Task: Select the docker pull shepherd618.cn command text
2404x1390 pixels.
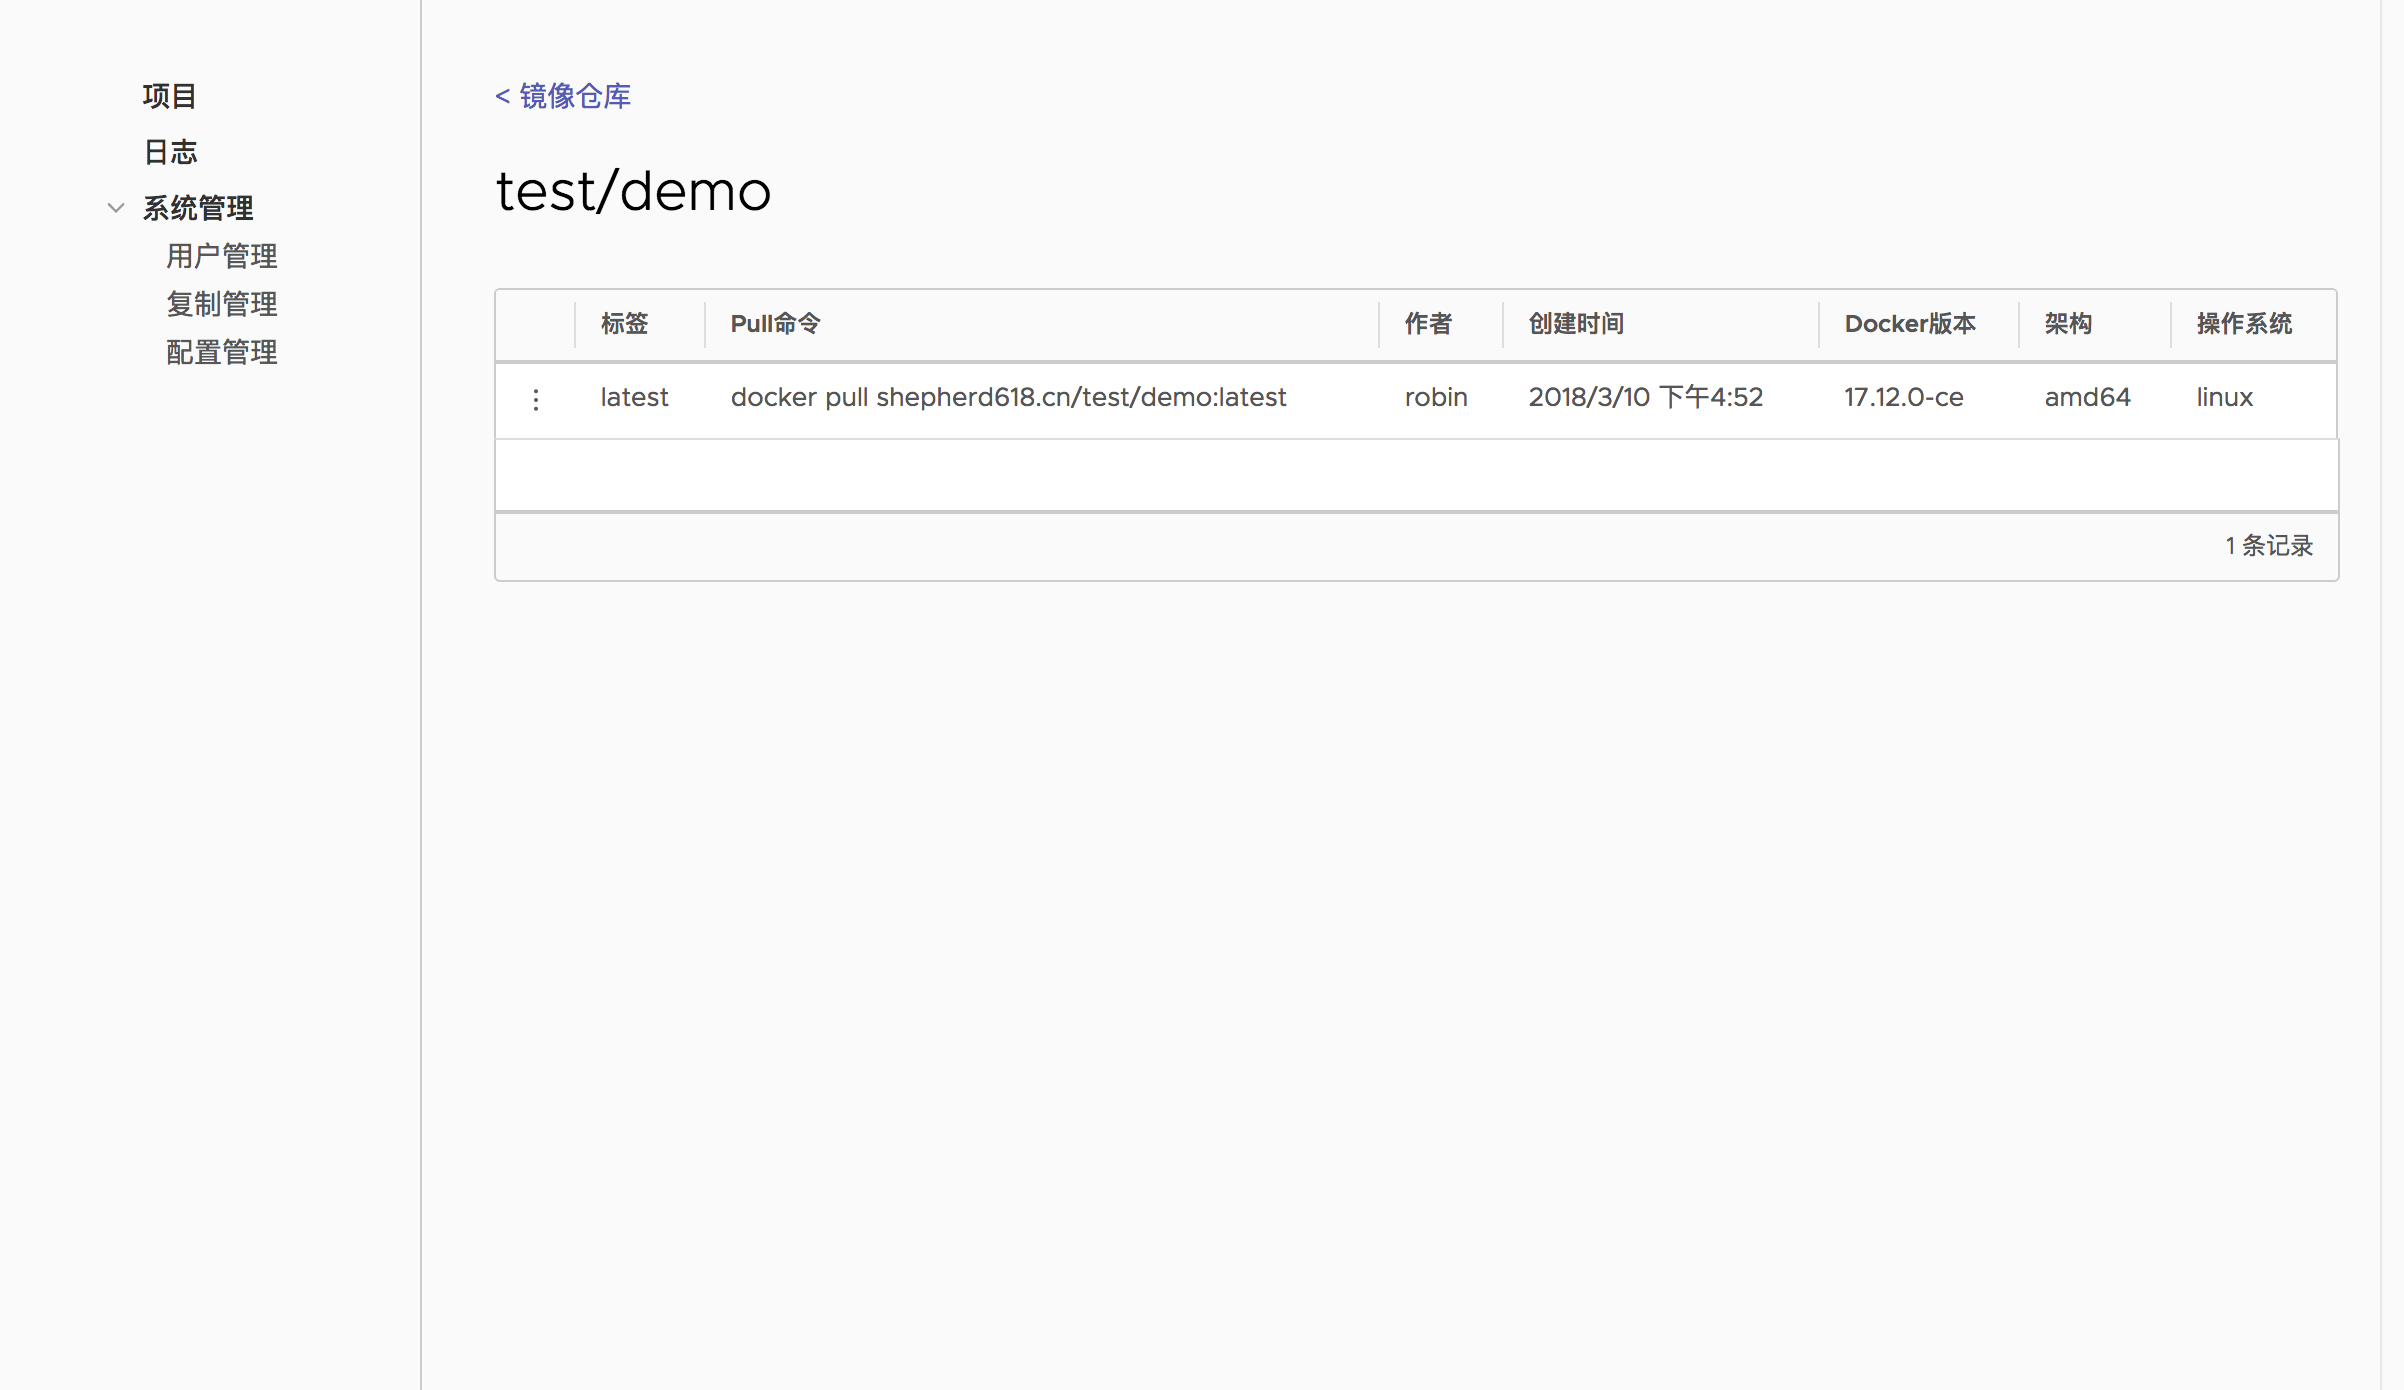Action: pos(1008,397)
